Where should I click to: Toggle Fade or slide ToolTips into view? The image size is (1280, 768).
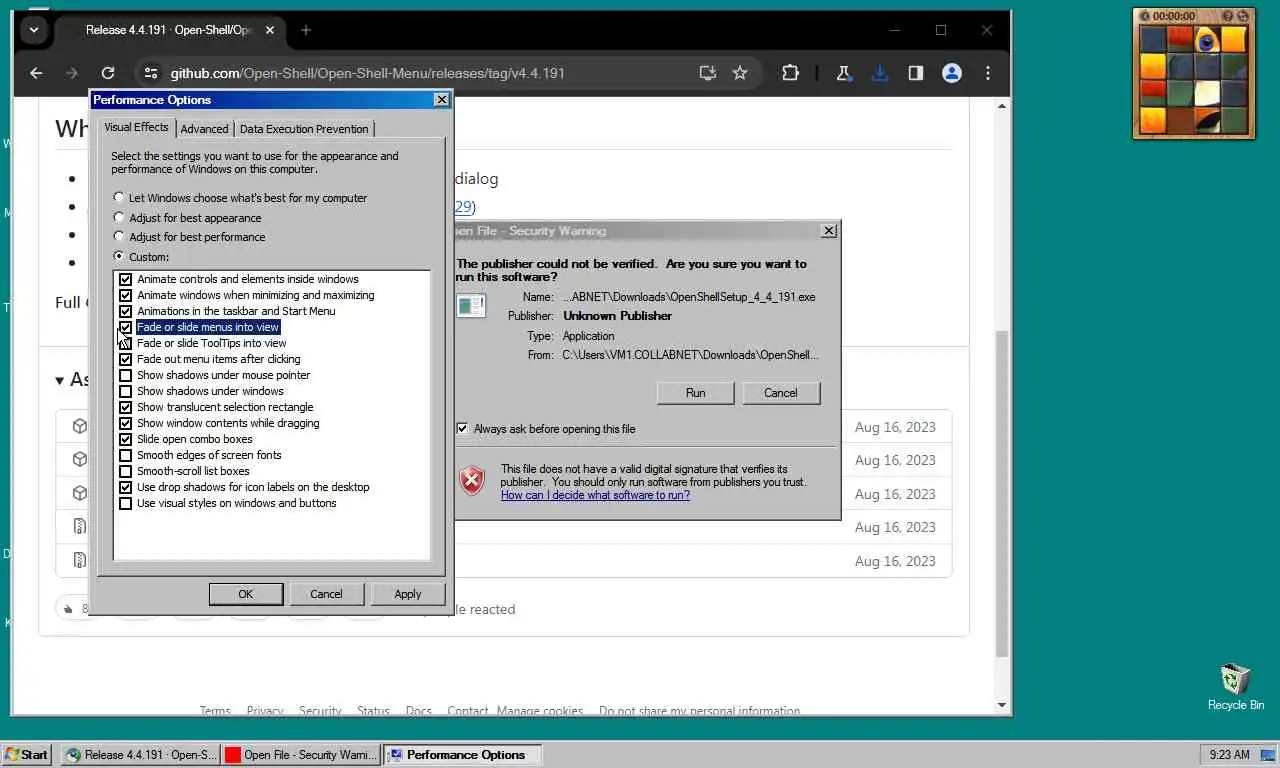pos(126,343)
